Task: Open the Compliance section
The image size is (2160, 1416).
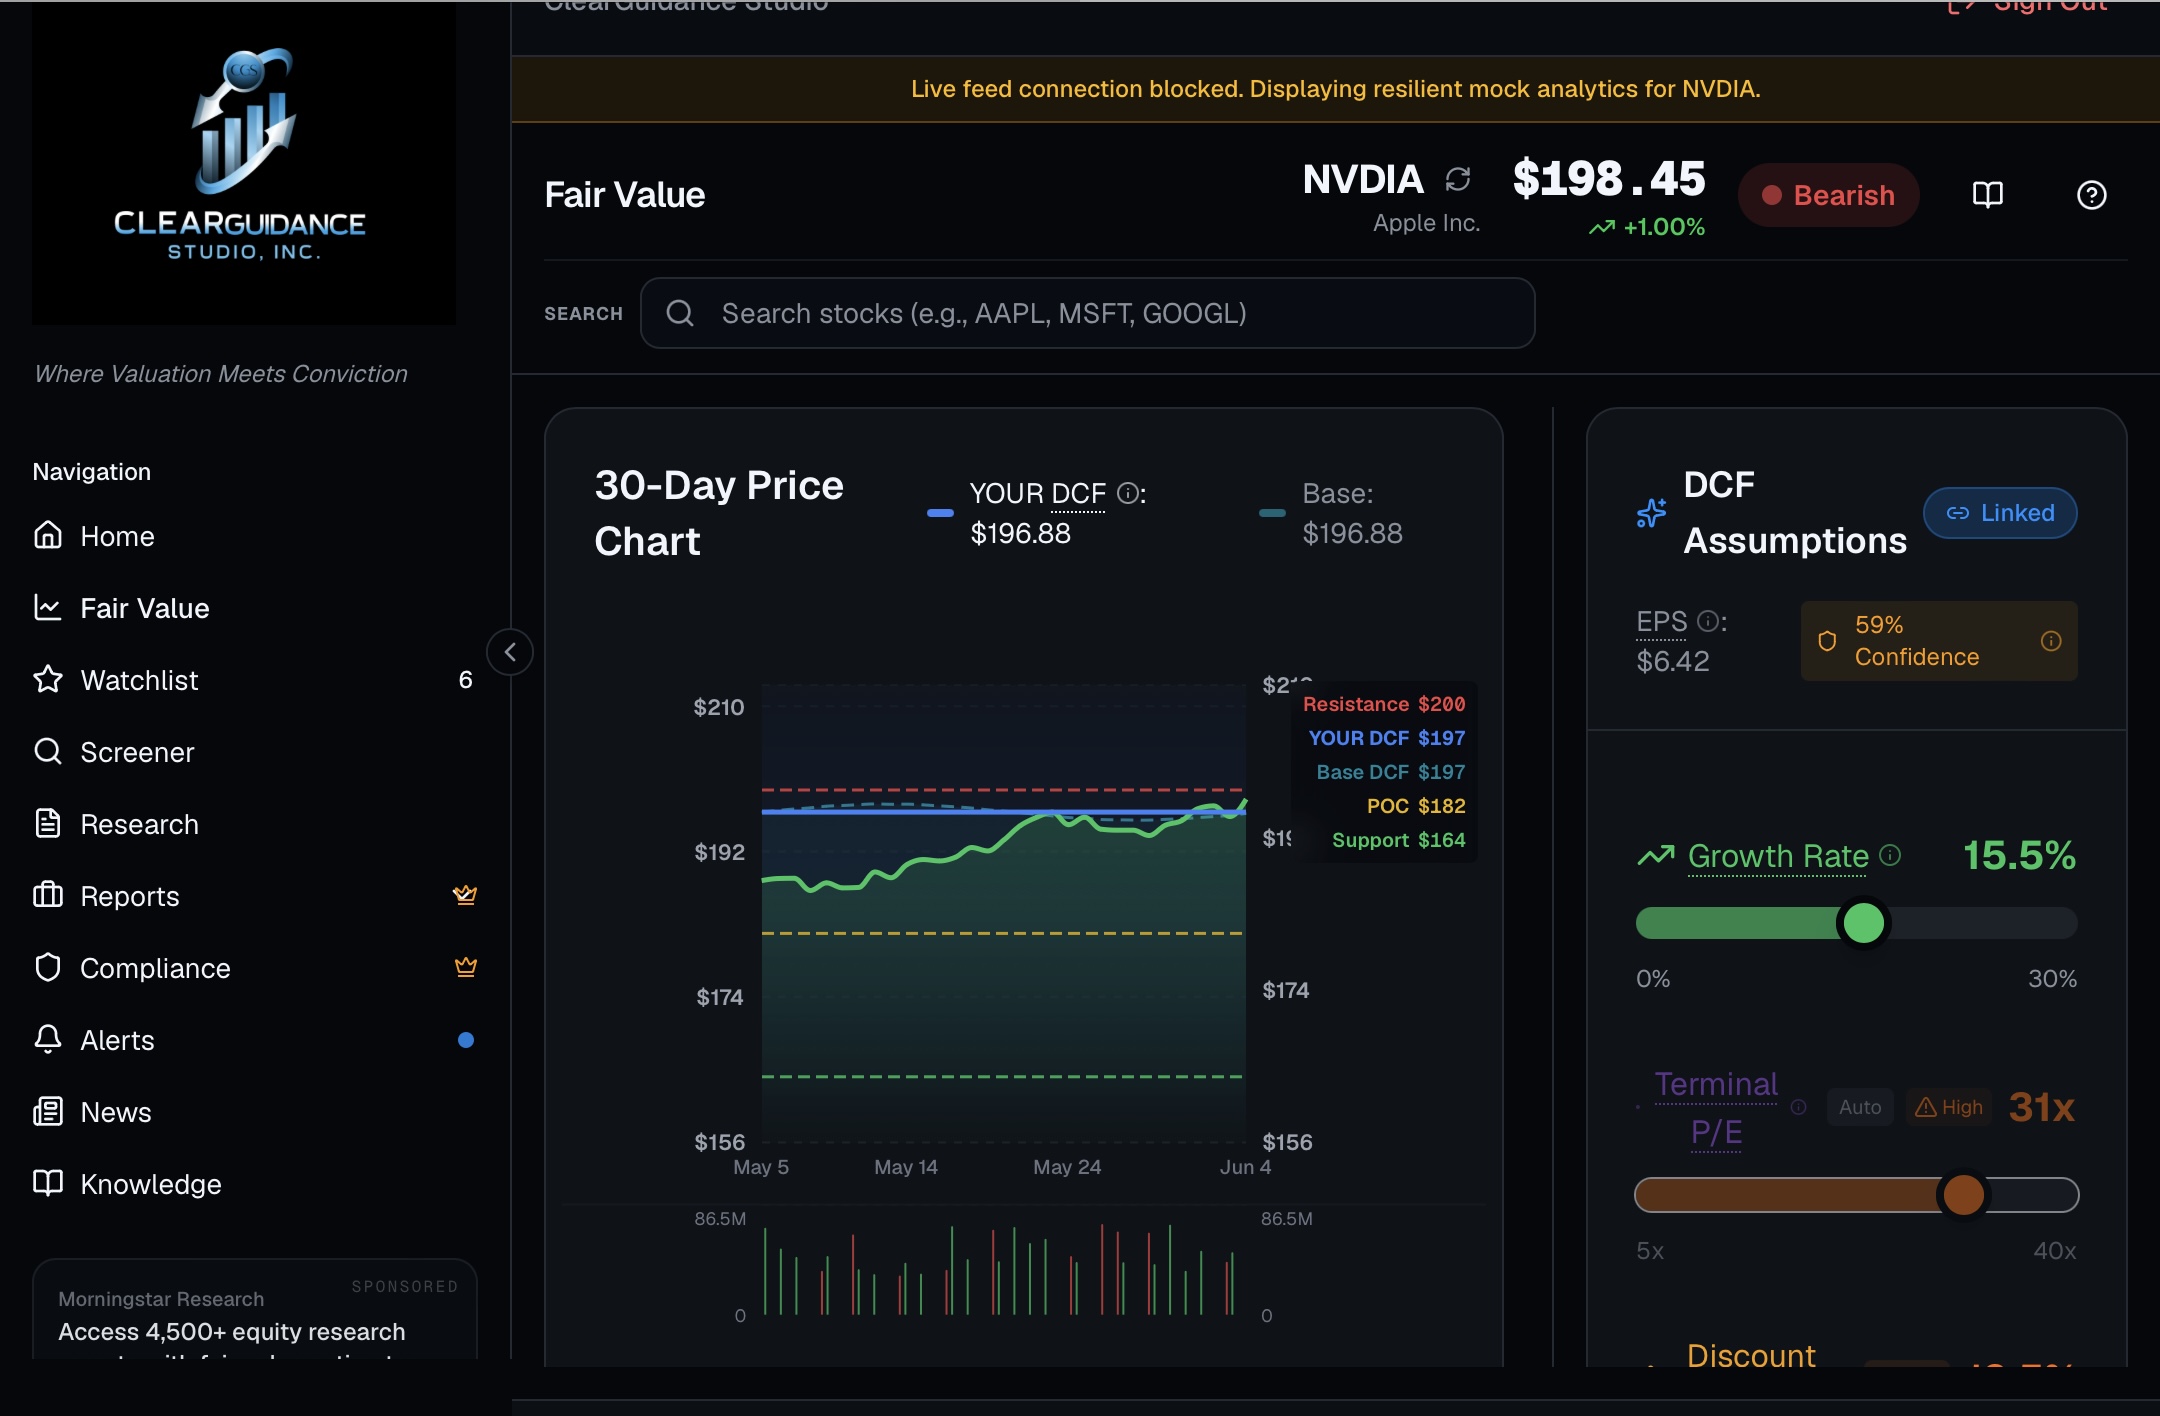Action: pos(255,968)
